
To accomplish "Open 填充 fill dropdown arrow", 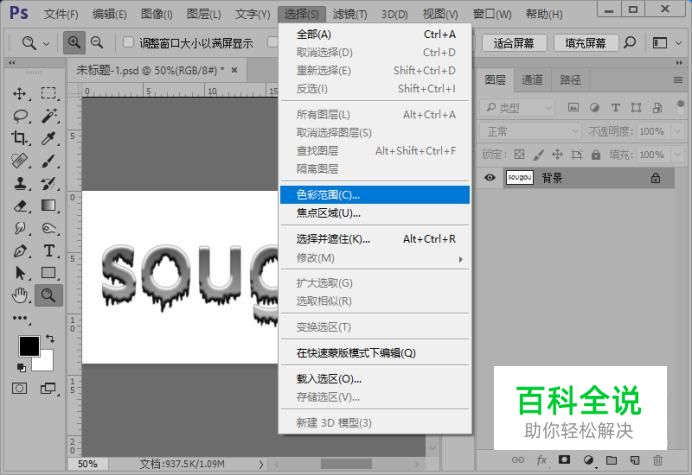I will click(677, 155).
